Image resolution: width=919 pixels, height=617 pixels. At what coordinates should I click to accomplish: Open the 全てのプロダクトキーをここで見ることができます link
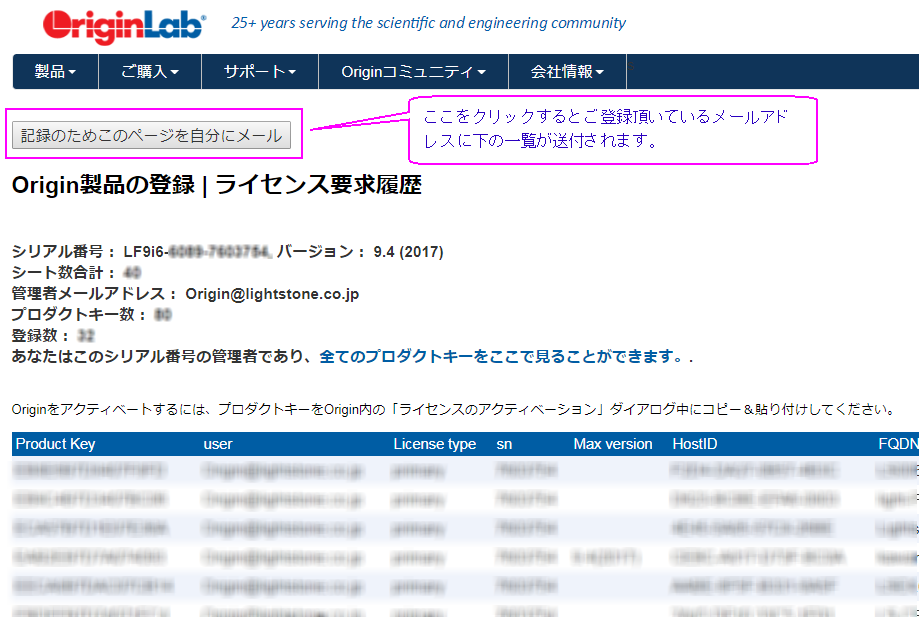tap(501, 356)
